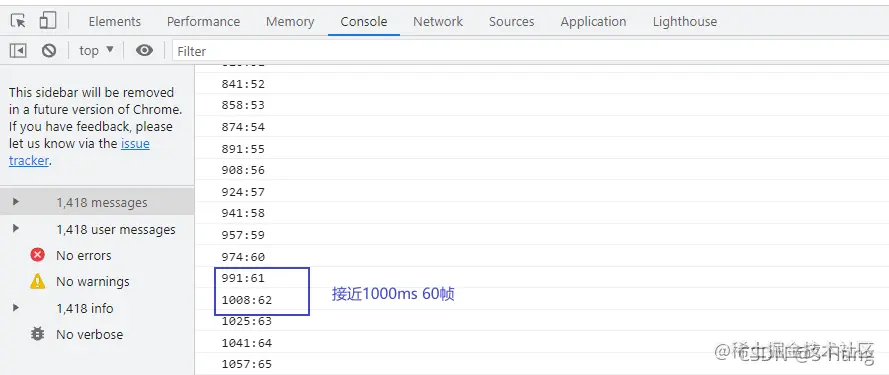The width and height of the screenshot is (889, 375).
Task: Select the 1008:62 console log line
Action: (541, 300)
